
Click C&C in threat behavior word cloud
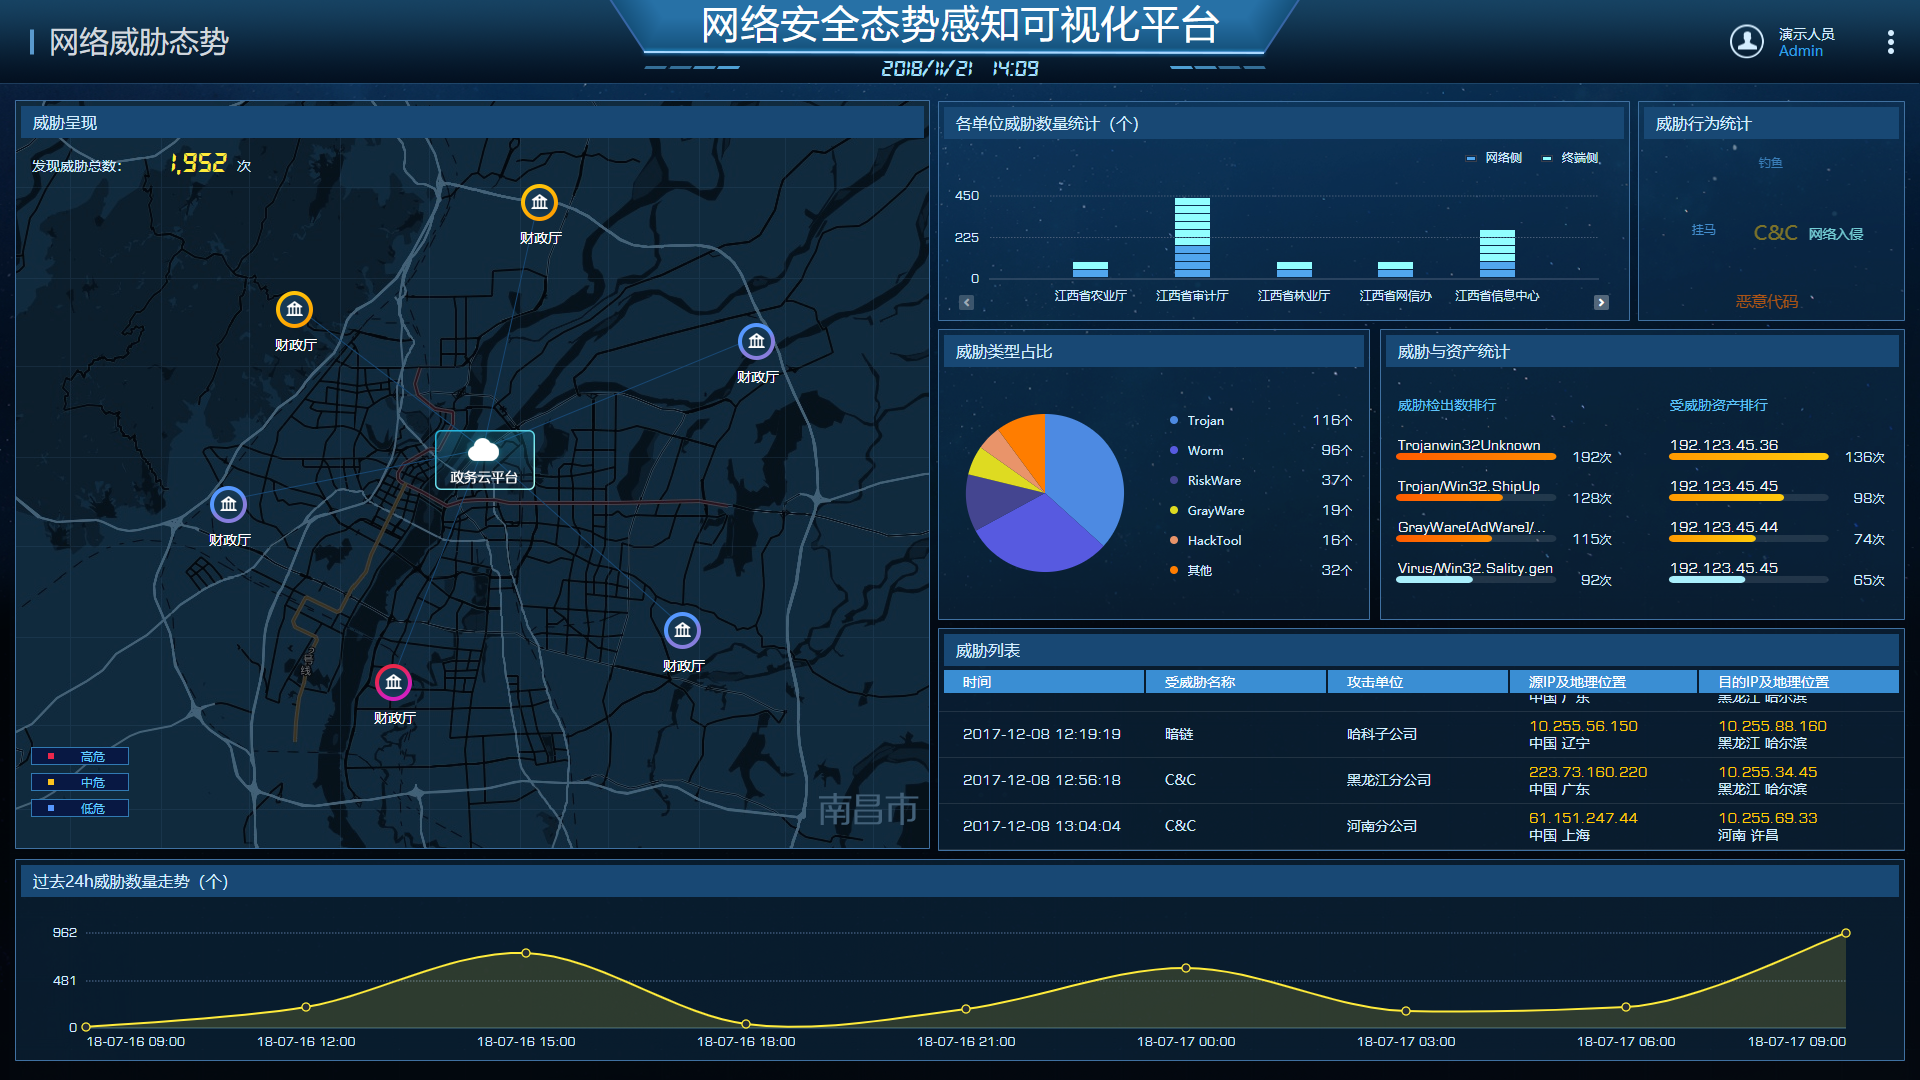click(1775, 233)
